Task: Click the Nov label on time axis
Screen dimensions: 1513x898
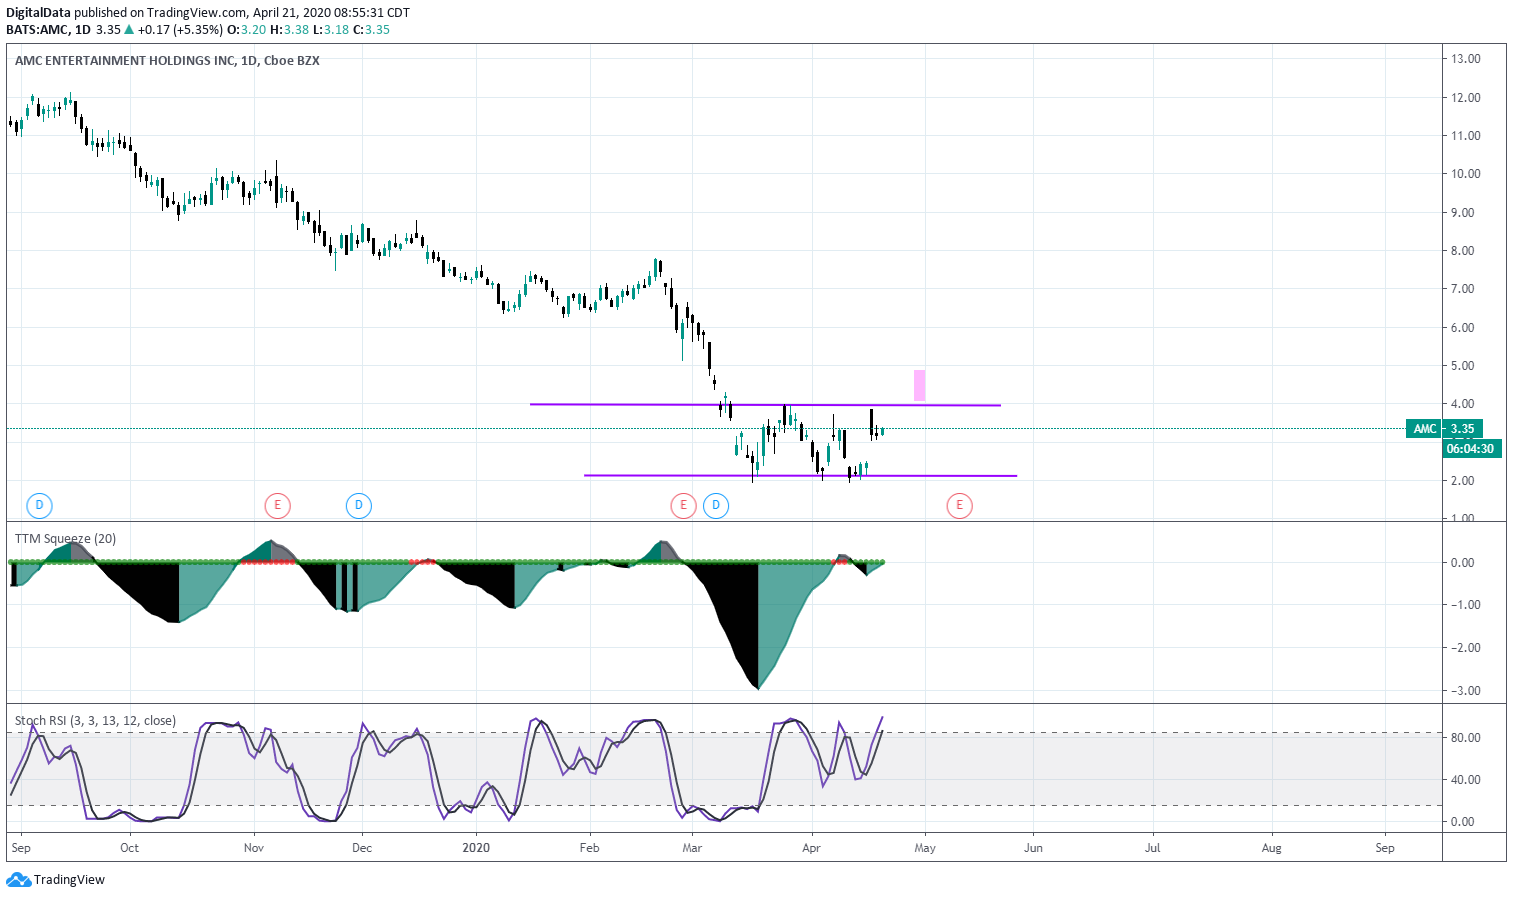Action: (x=254, y=848)
